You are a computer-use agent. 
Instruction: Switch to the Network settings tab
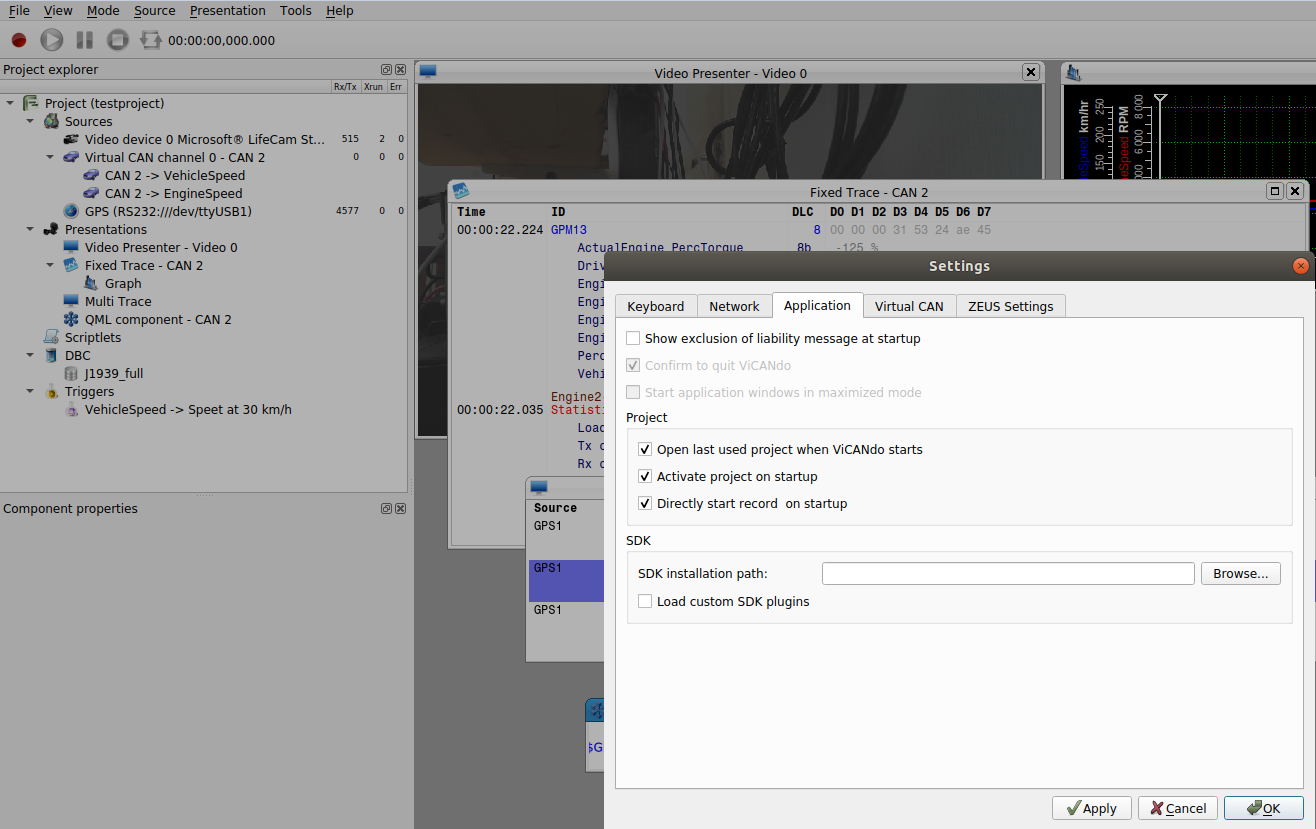coord(734,307)
